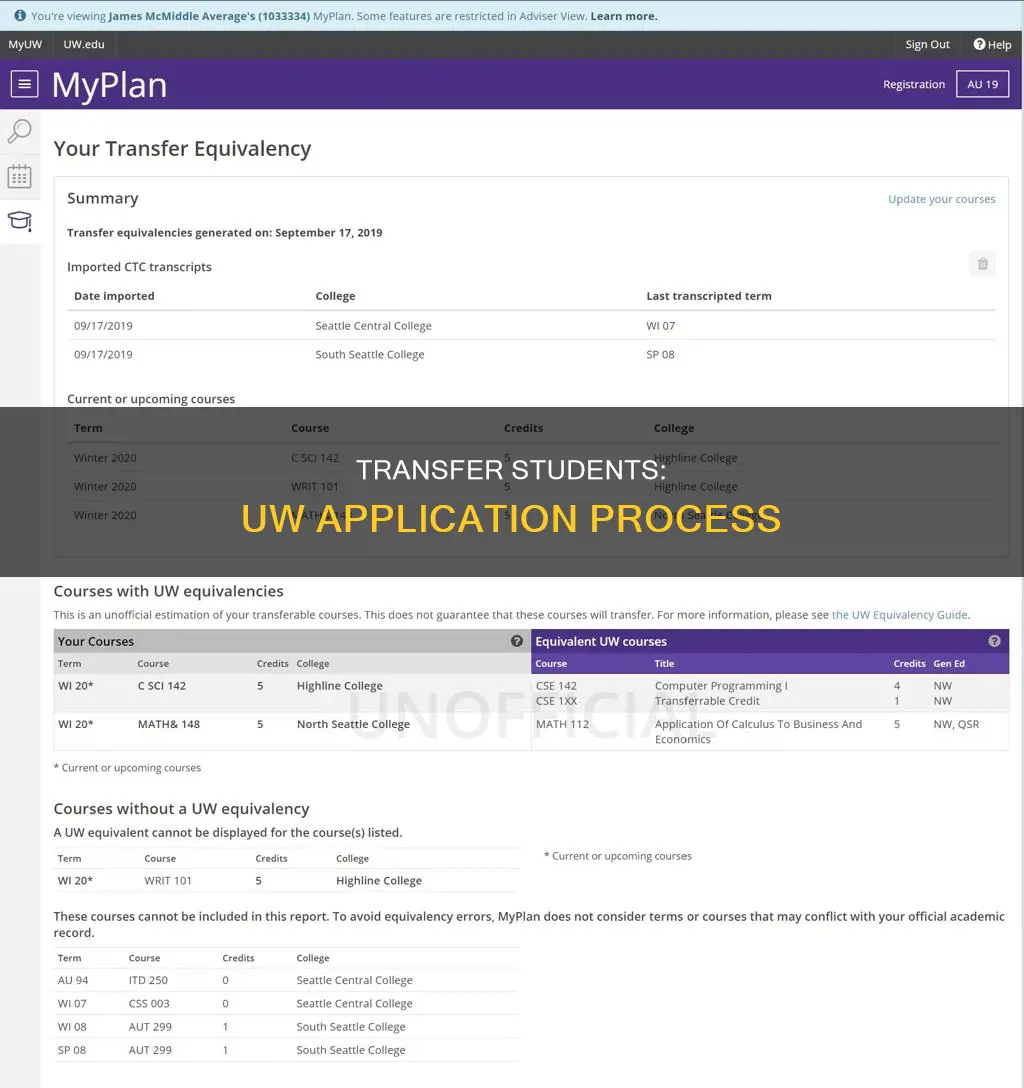Click the Last transcripted term column header
Screen dimensions: 1024x1088
point(708,296)
